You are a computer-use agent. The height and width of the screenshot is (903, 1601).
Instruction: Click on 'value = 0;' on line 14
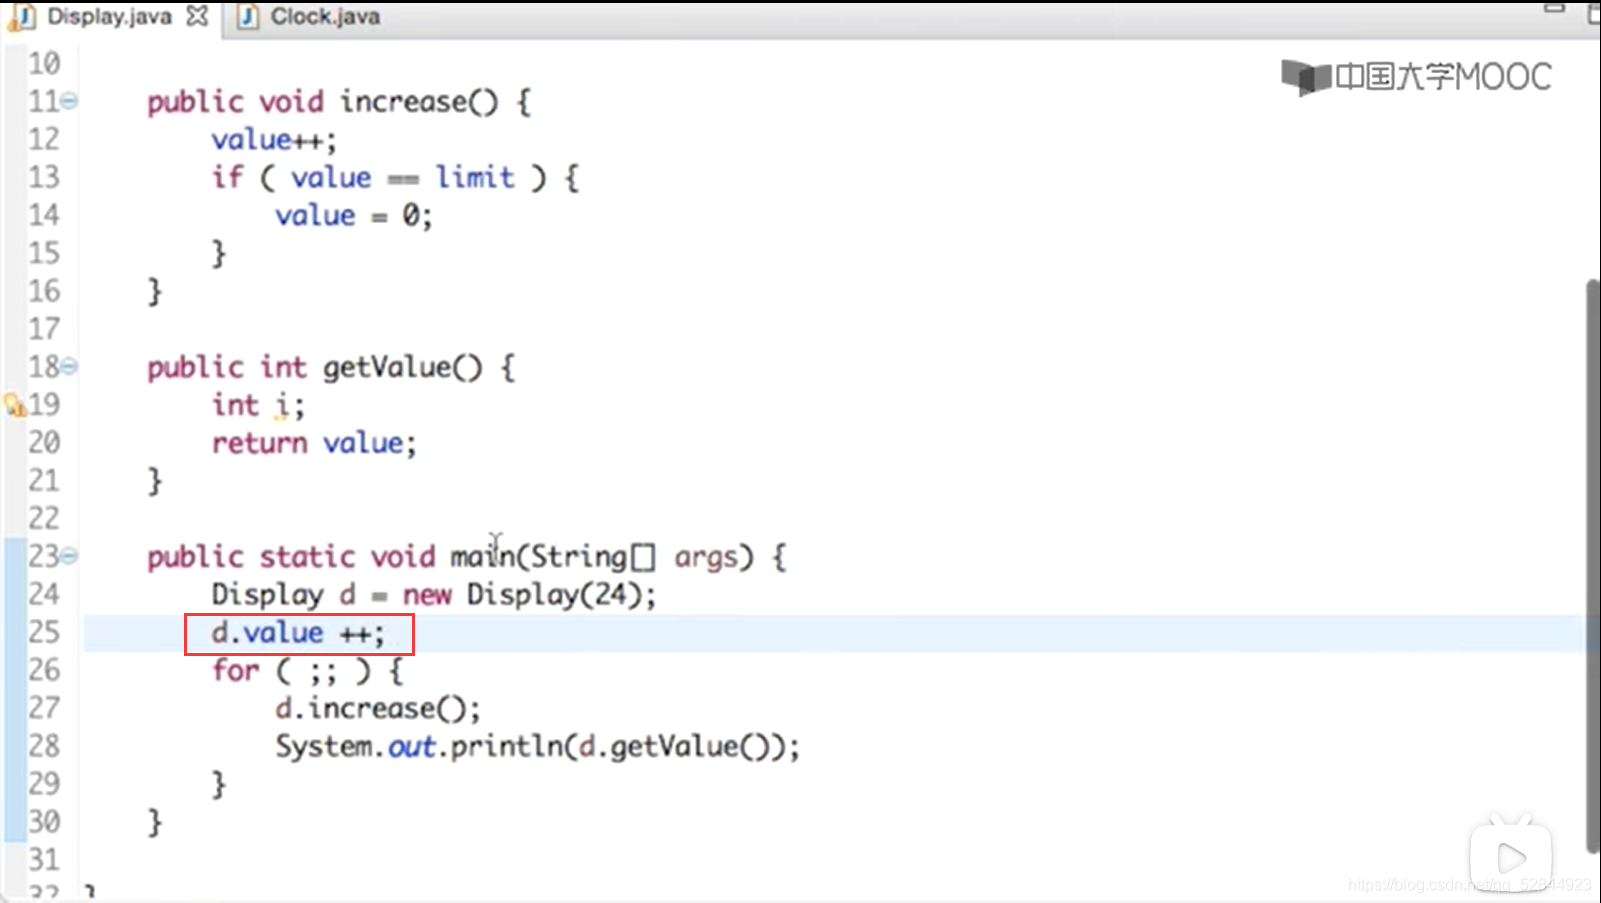point(354,215)
